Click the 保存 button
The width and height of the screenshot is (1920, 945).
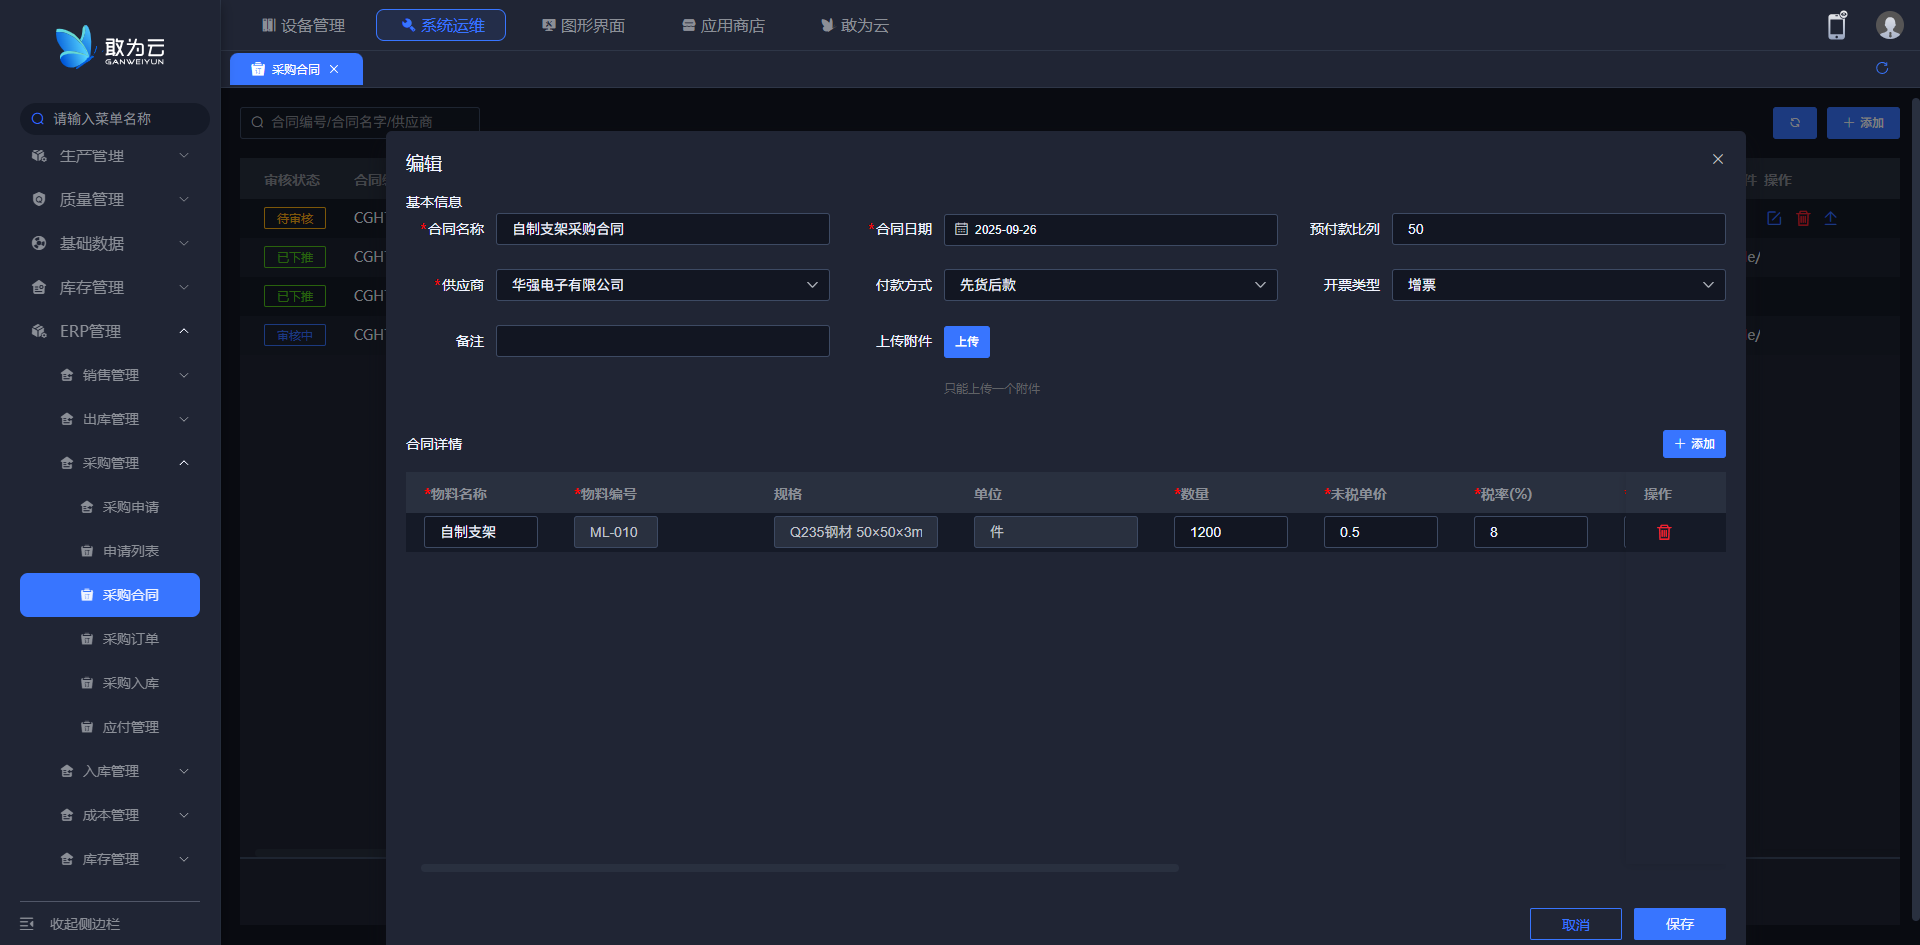pyautogui.click(x=1679, y=923)
